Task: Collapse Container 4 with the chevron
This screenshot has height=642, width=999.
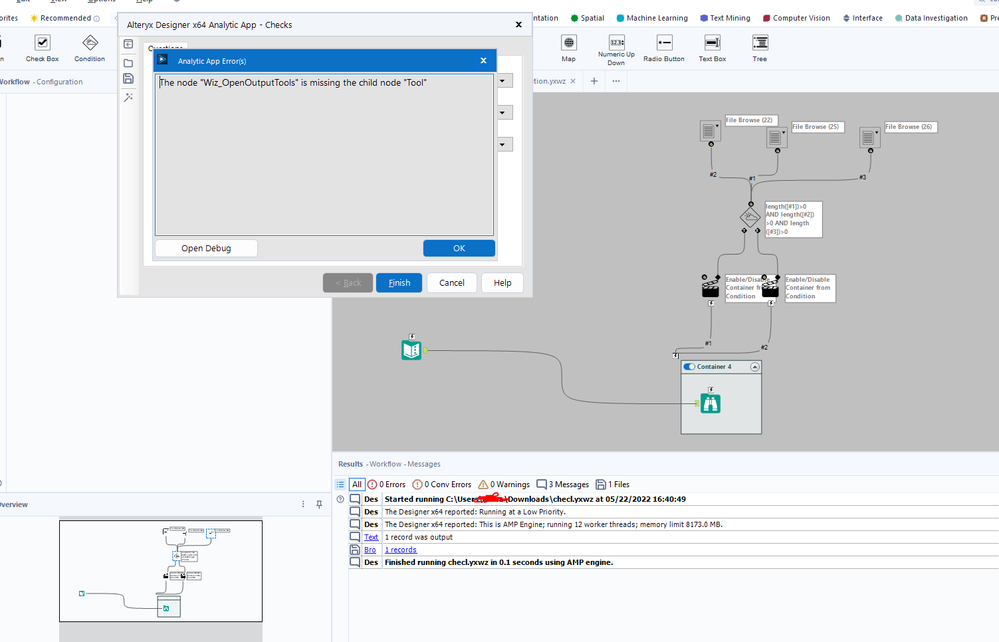Action: (x=755, y=367)
